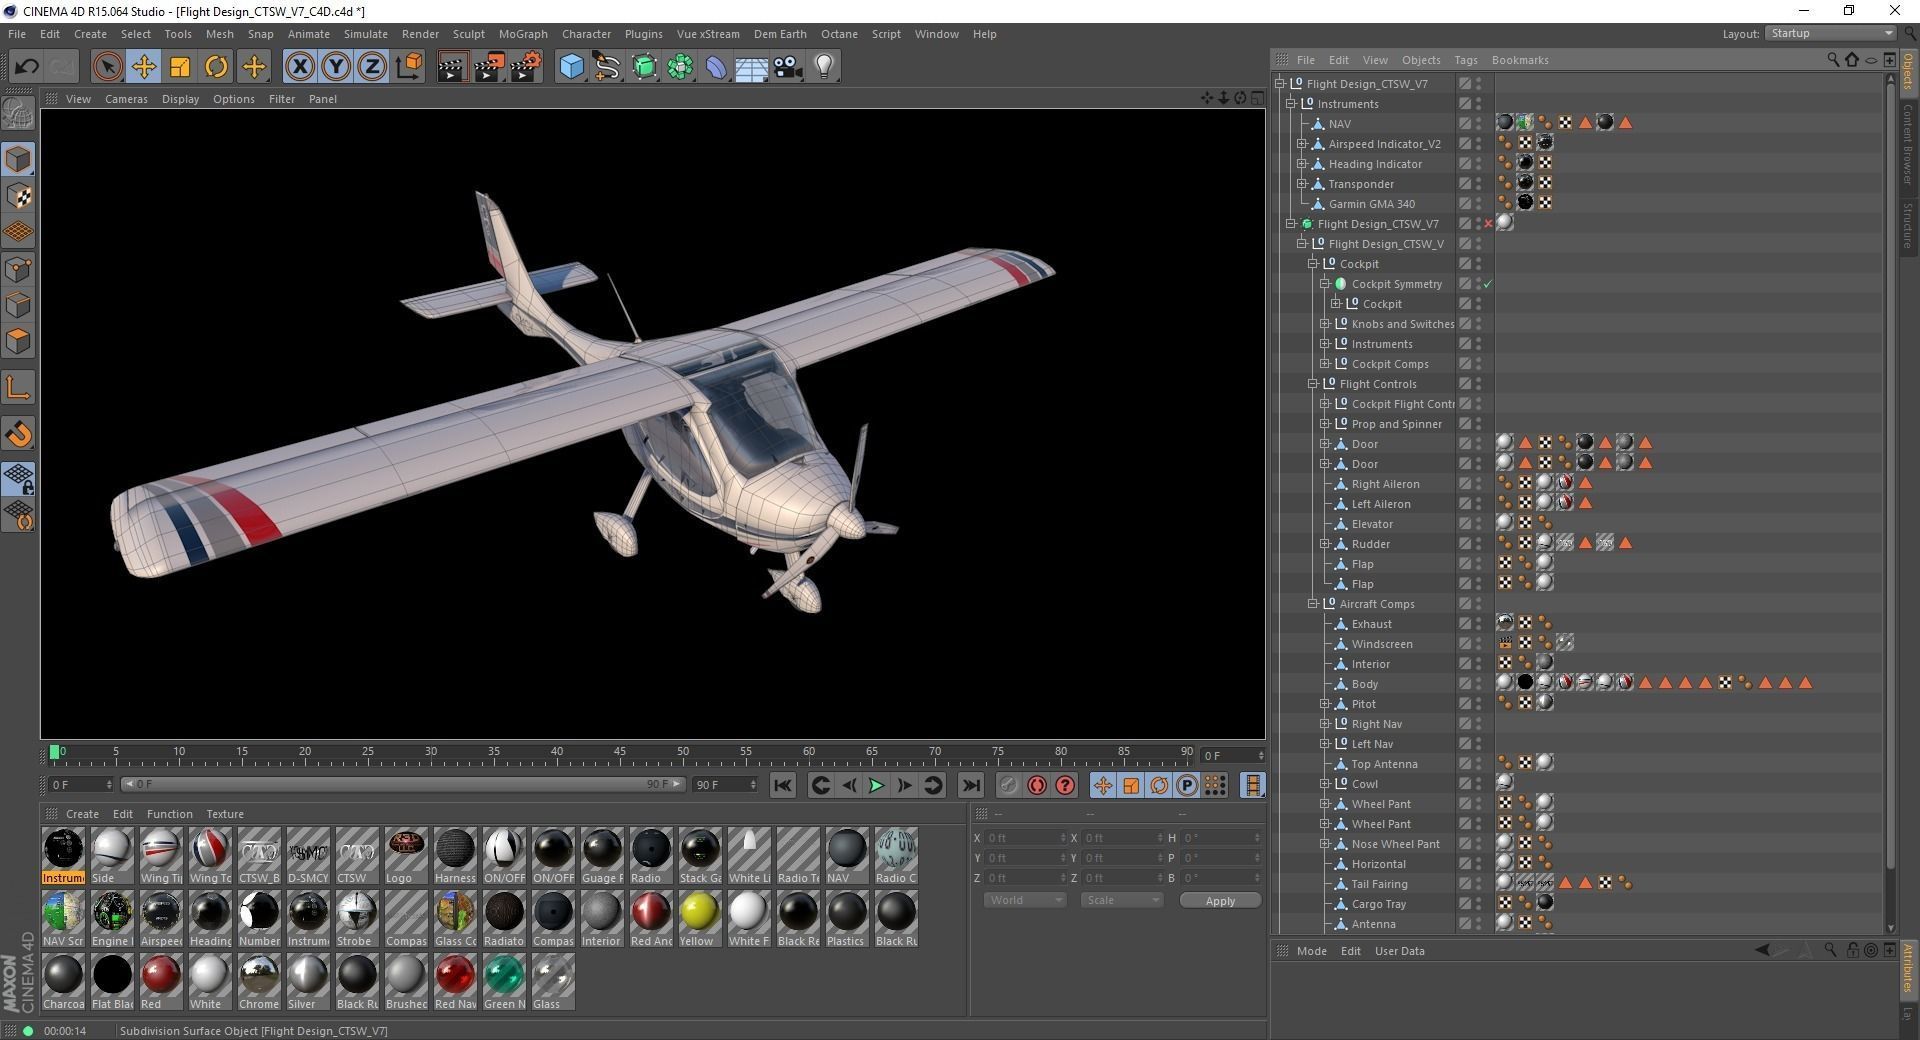Click the Deformer bend icon

click(716, 67)
